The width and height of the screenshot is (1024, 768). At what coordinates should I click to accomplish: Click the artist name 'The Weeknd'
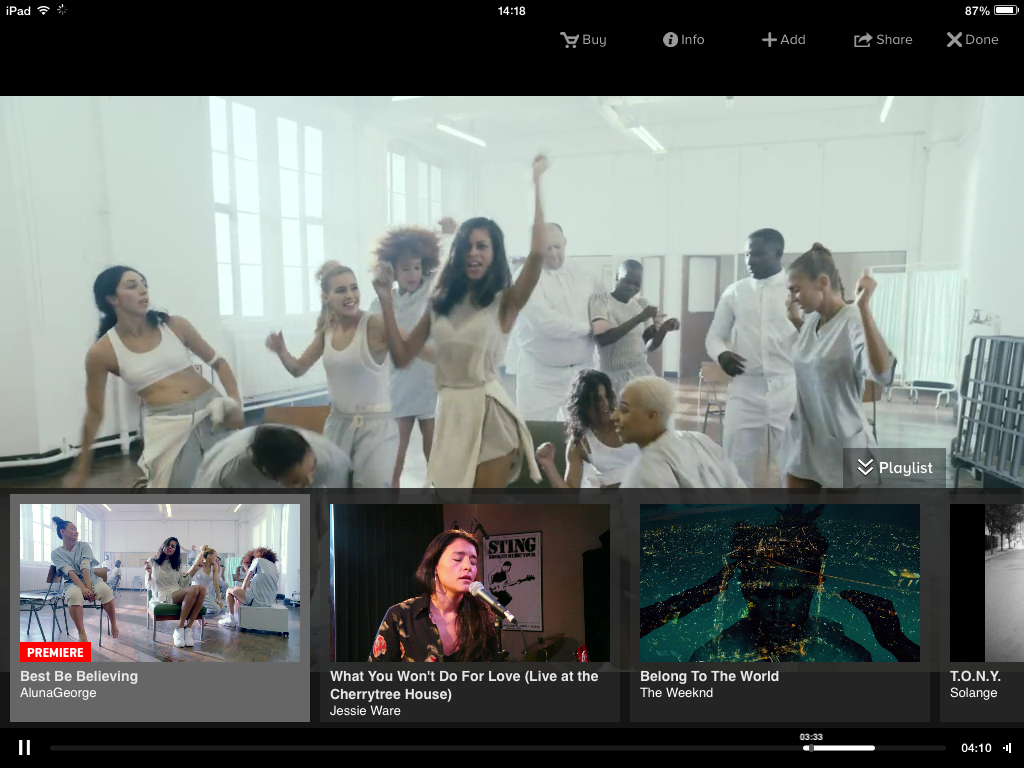pos(677,693)
